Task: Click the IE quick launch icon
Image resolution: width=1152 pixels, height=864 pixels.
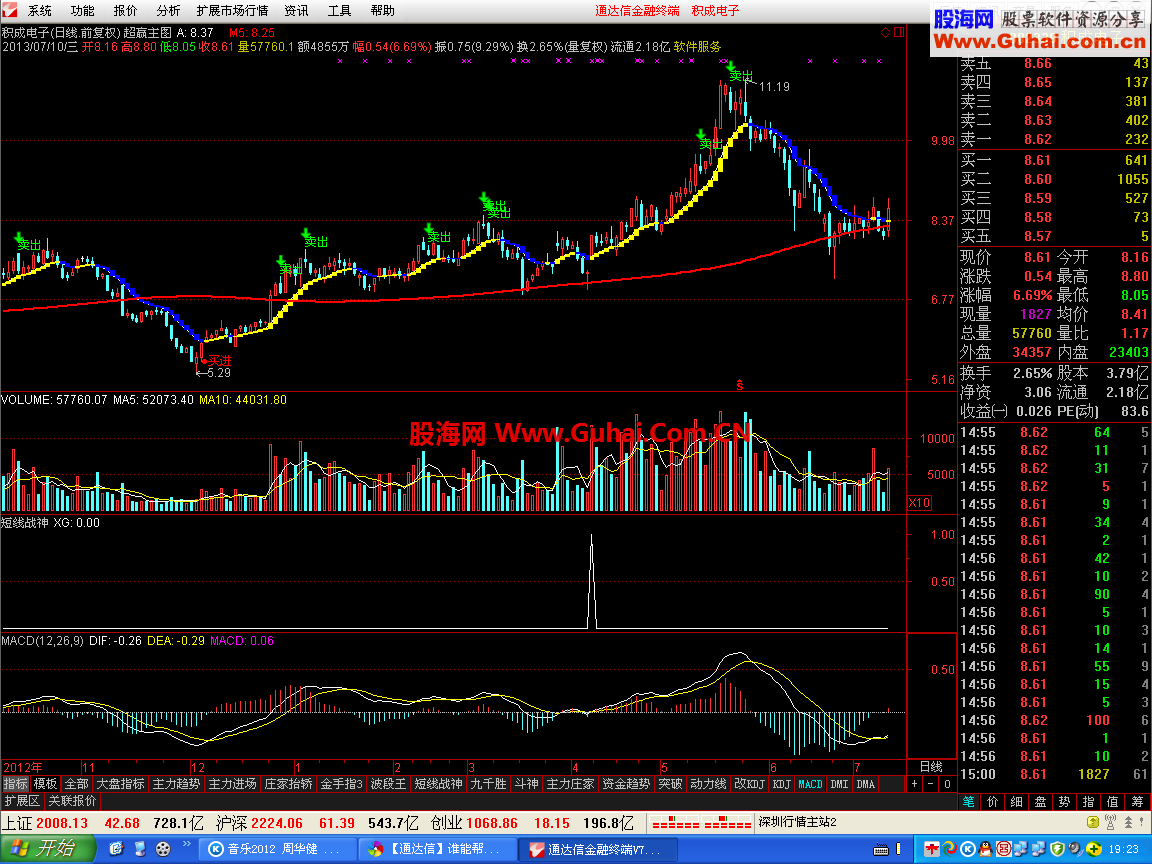Action: (x=116, y=849)
